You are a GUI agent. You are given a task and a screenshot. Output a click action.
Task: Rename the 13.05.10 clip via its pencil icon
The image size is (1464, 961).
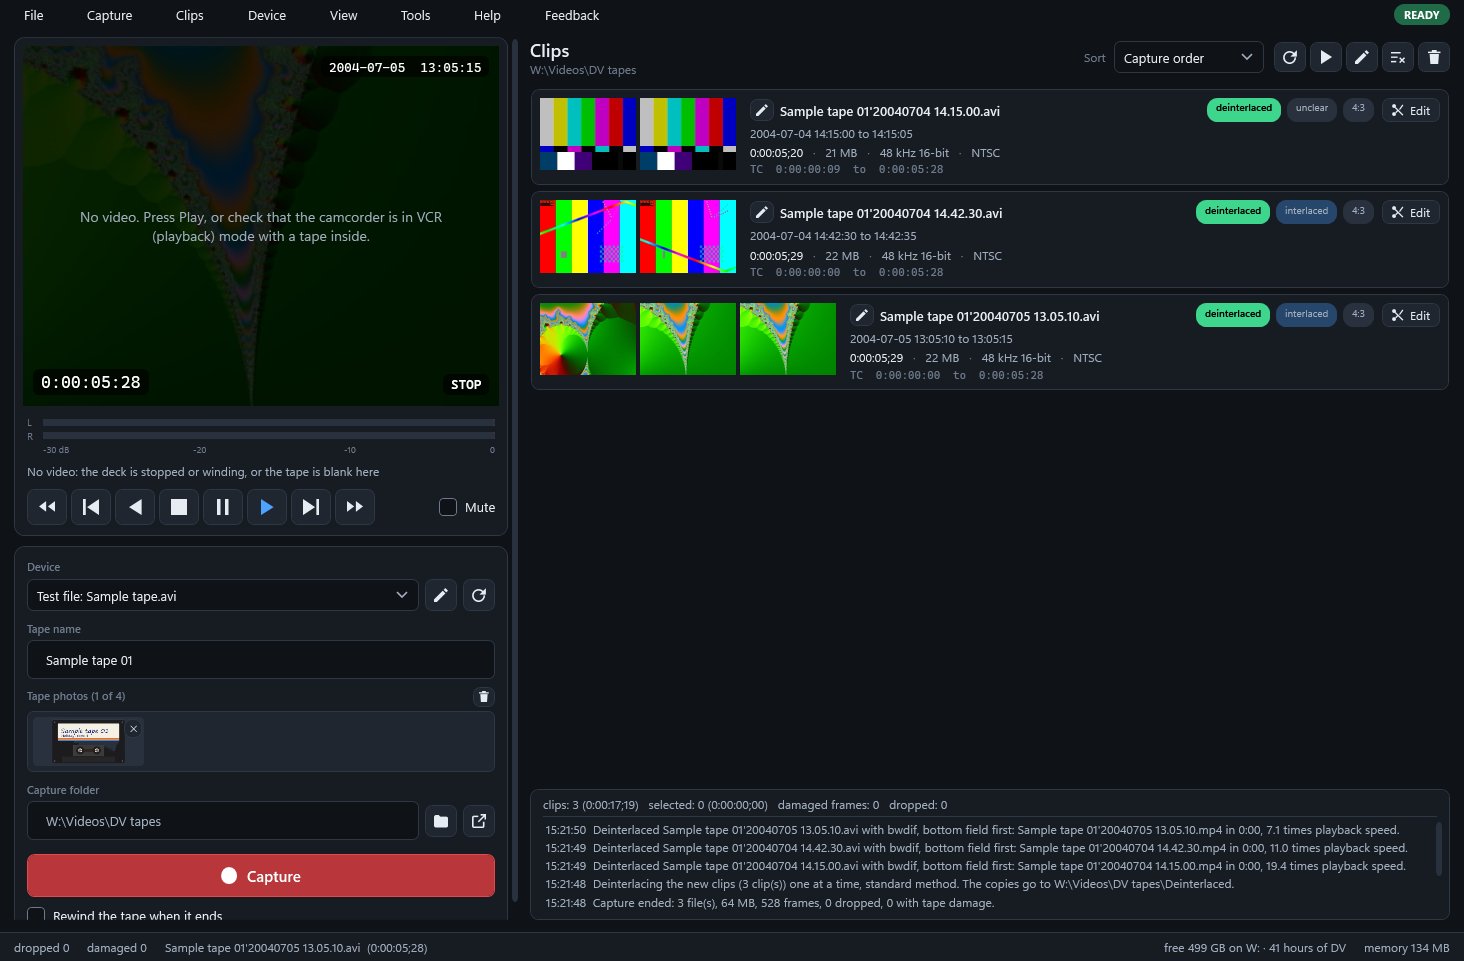(x=862, y=316)
